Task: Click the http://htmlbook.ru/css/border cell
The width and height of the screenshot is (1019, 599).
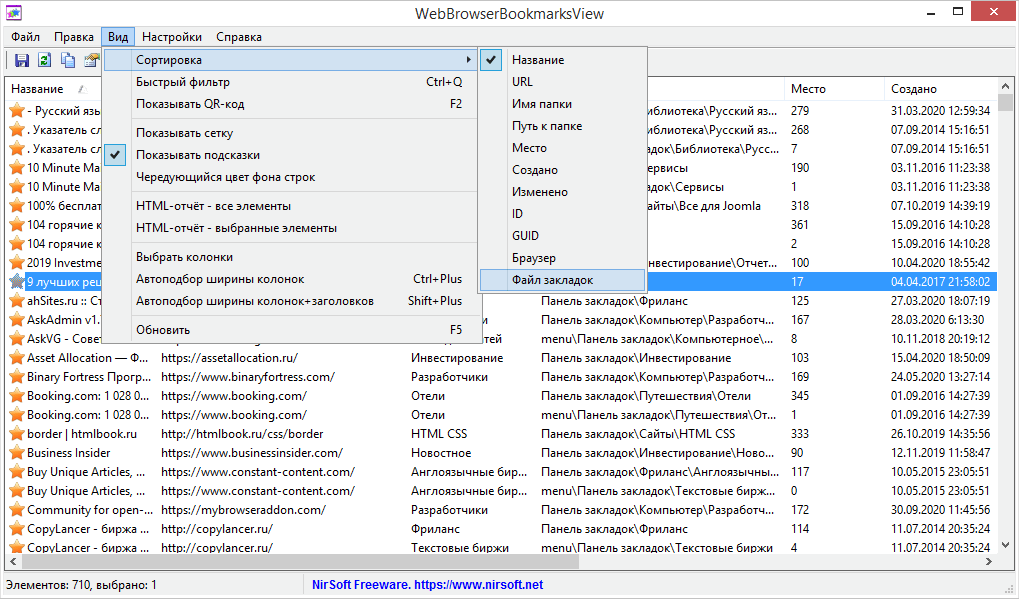Action: tap(242, 434)
